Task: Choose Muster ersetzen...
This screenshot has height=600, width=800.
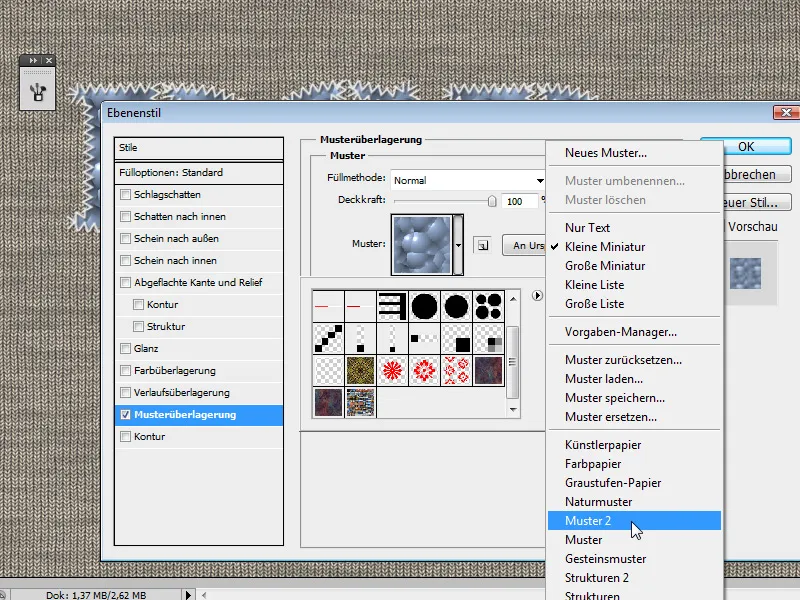Action: [611, 417]
